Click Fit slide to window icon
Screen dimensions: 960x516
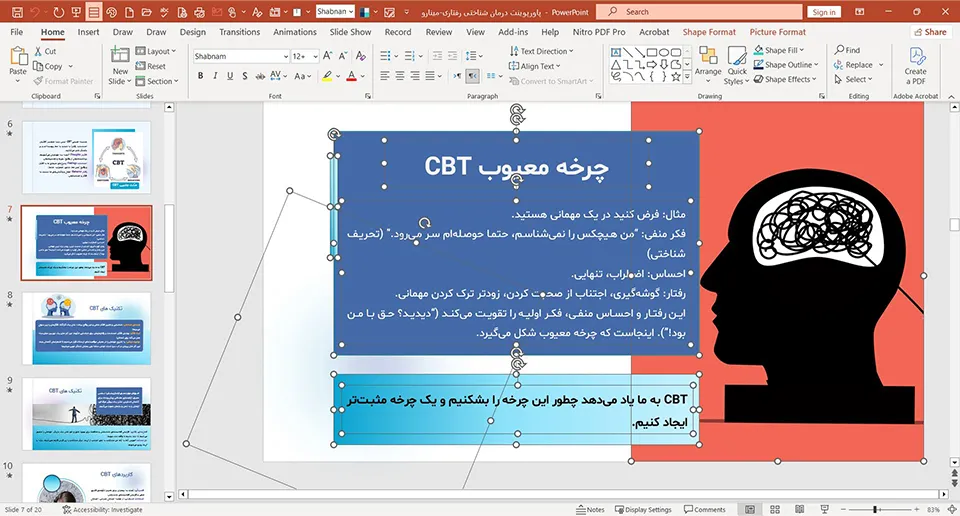point(951,509)
